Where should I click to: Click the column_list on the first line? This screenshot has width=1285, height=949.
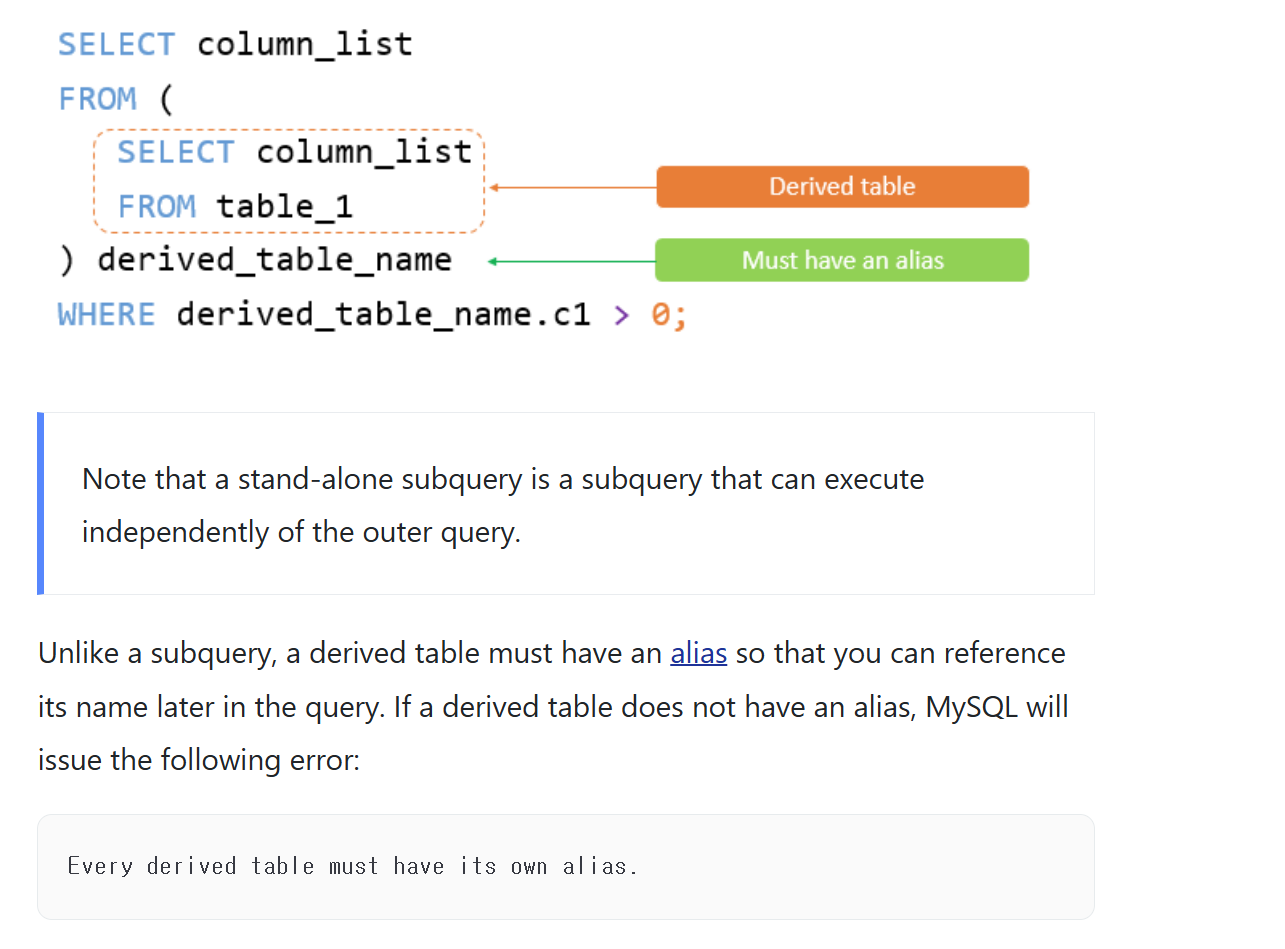click(x=305, y=45)
